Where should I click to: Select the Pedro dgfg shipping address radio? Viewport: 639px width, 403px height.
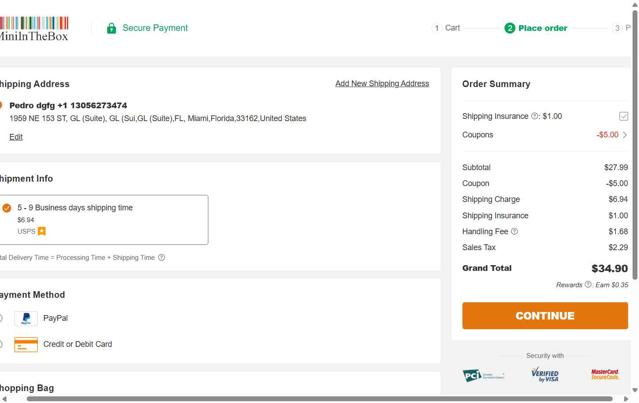1,105
